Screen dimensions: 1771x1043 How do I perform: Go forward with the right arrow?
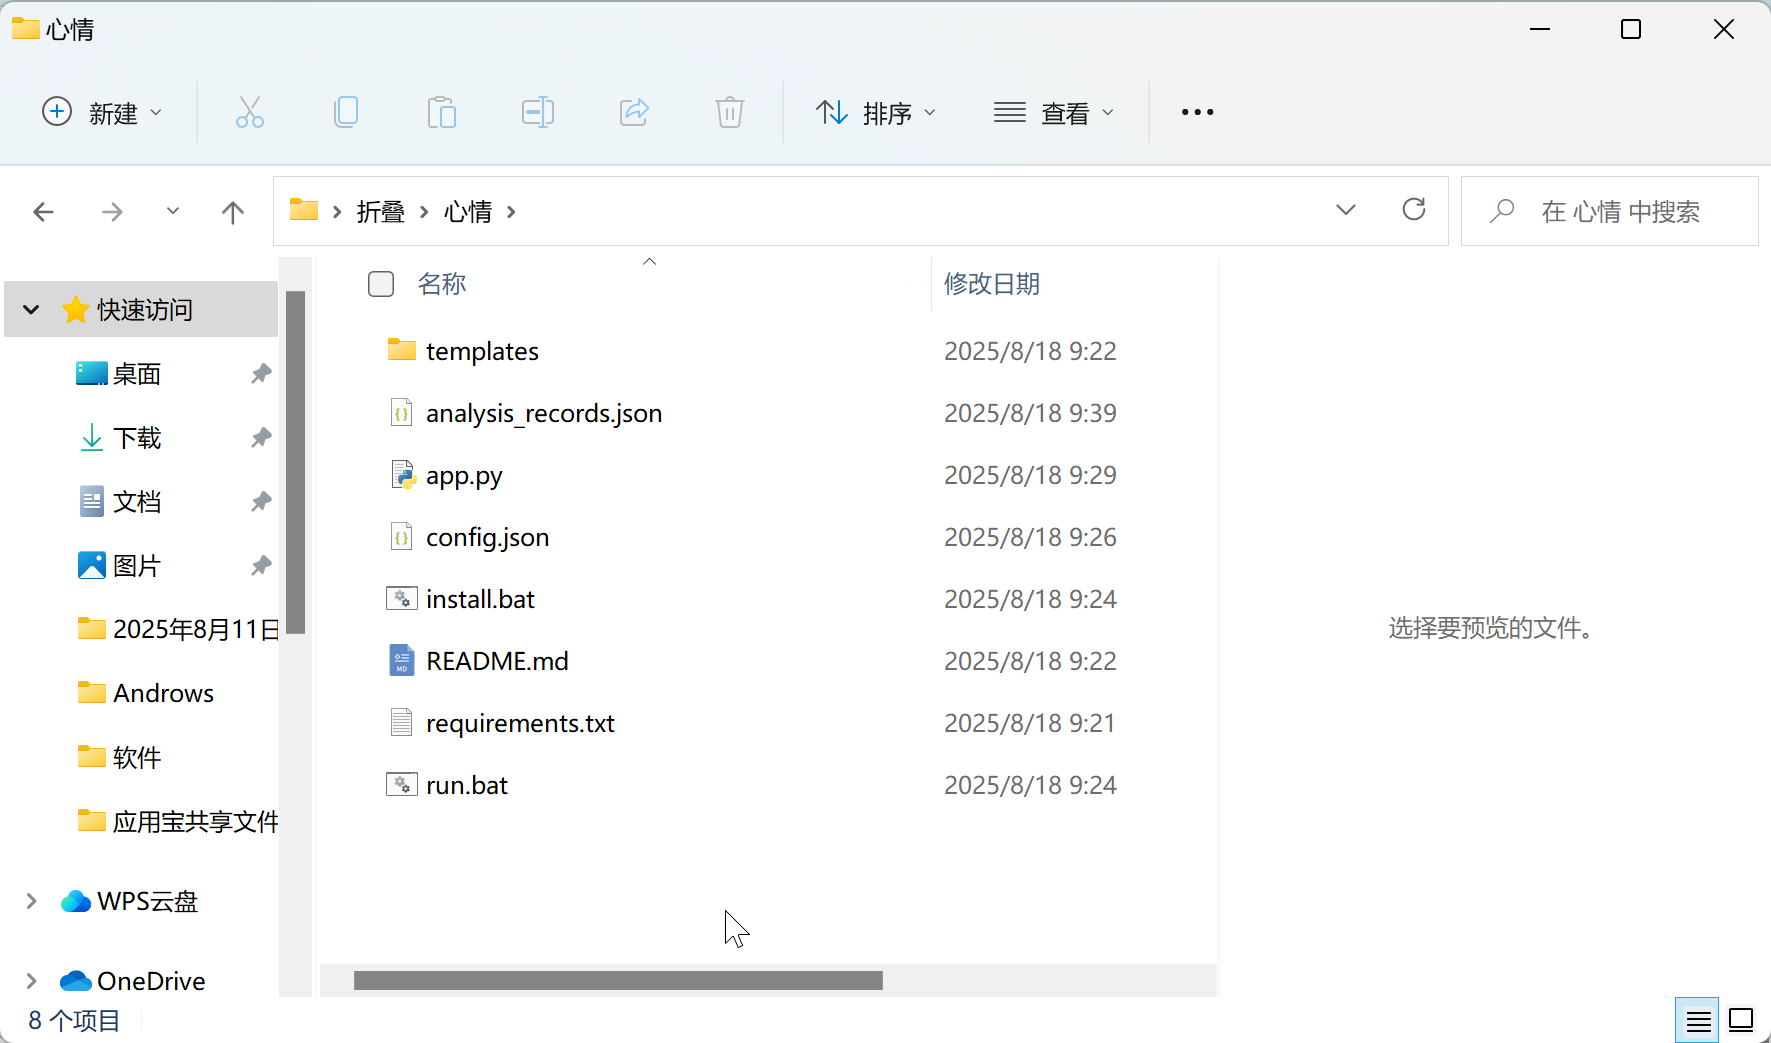point(112,212)
